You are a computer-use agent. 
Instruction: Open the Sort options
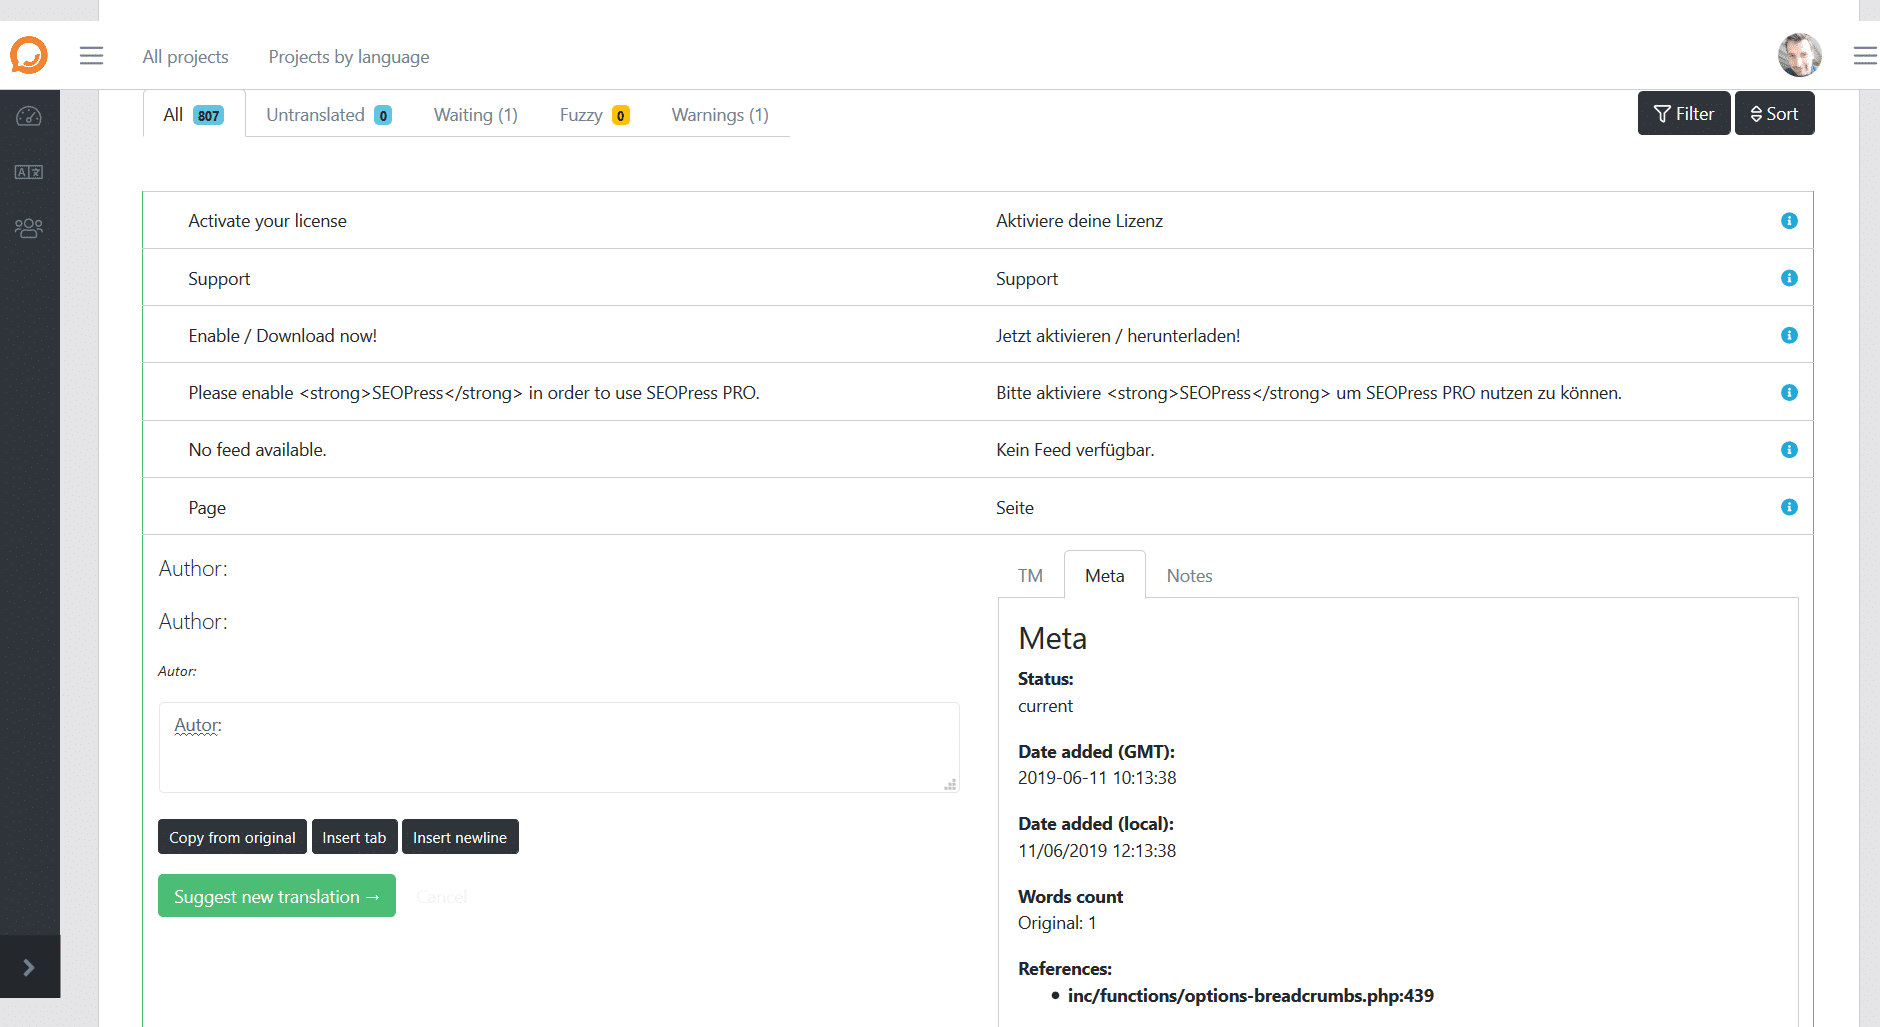[1774, 113]
